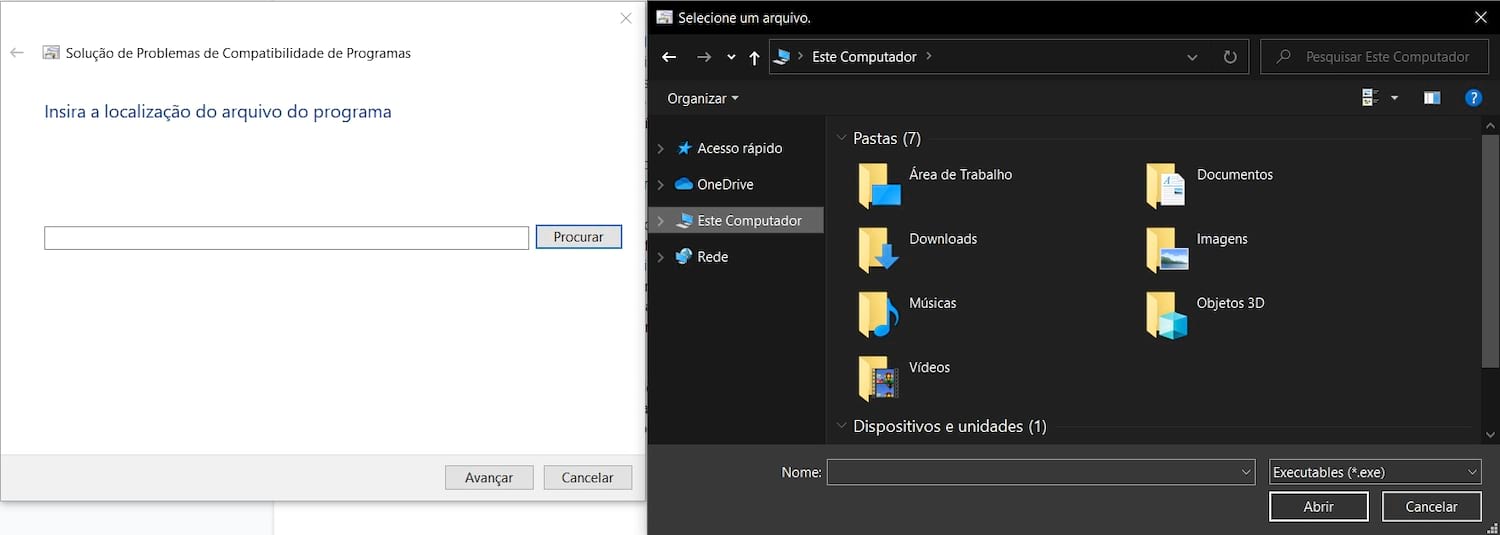Open the recent locations dropdown arrow
The image size is (1500, 535).
[731, 58]
